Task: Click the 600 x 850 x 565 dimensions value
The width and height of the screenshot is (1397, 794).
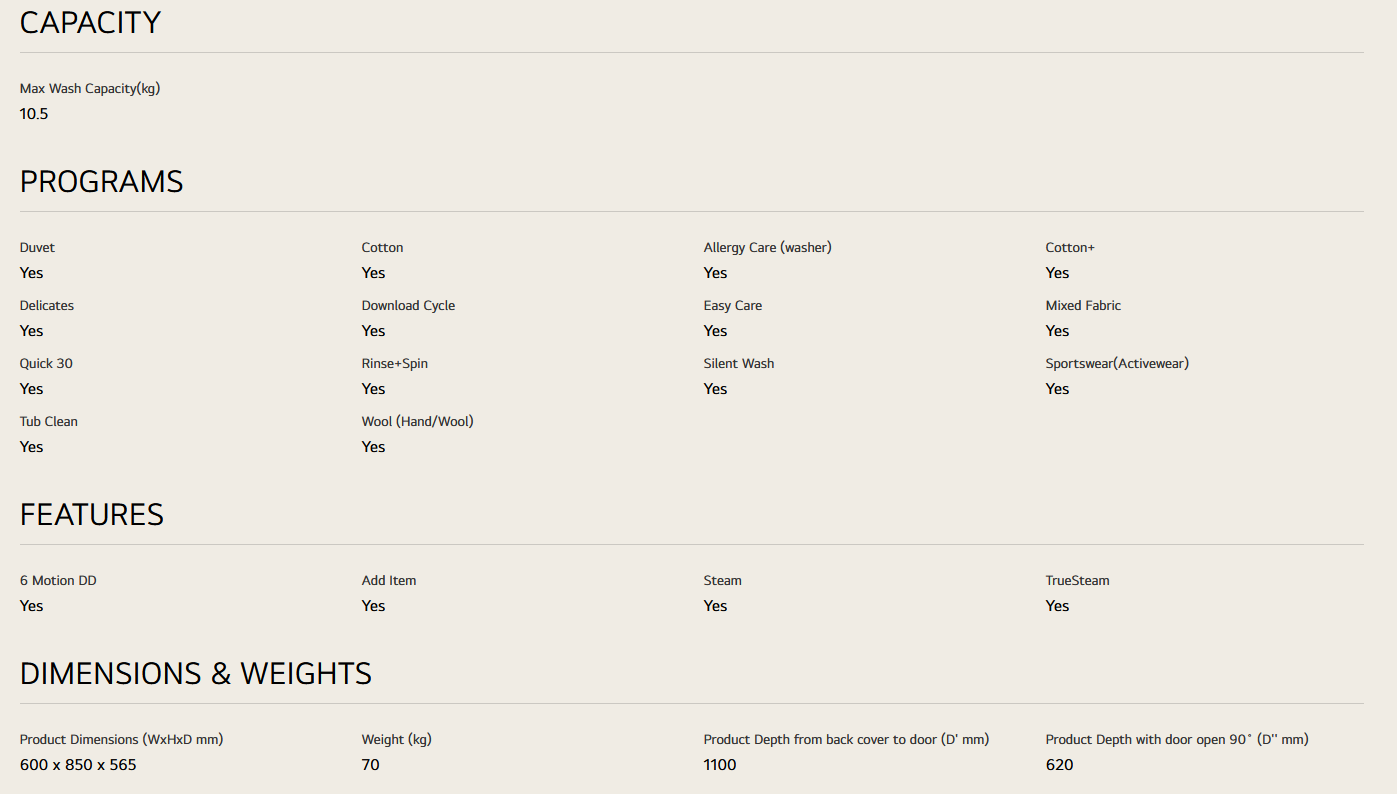Action: coord(78,765)
